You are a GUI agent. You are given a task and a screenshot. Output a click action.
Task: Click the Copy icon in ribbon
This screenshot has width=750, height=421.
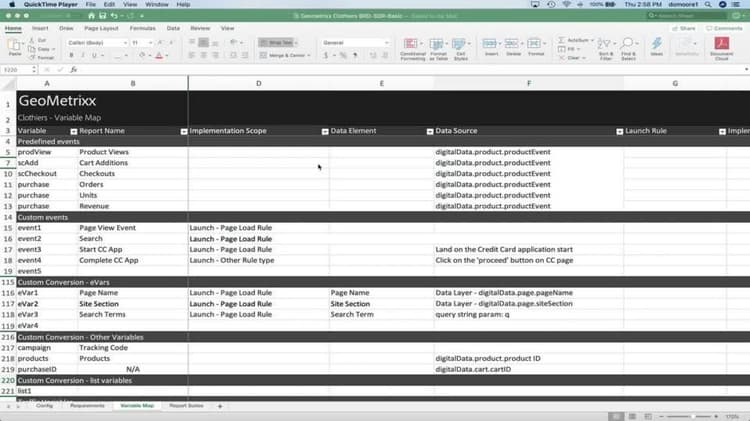32,49
